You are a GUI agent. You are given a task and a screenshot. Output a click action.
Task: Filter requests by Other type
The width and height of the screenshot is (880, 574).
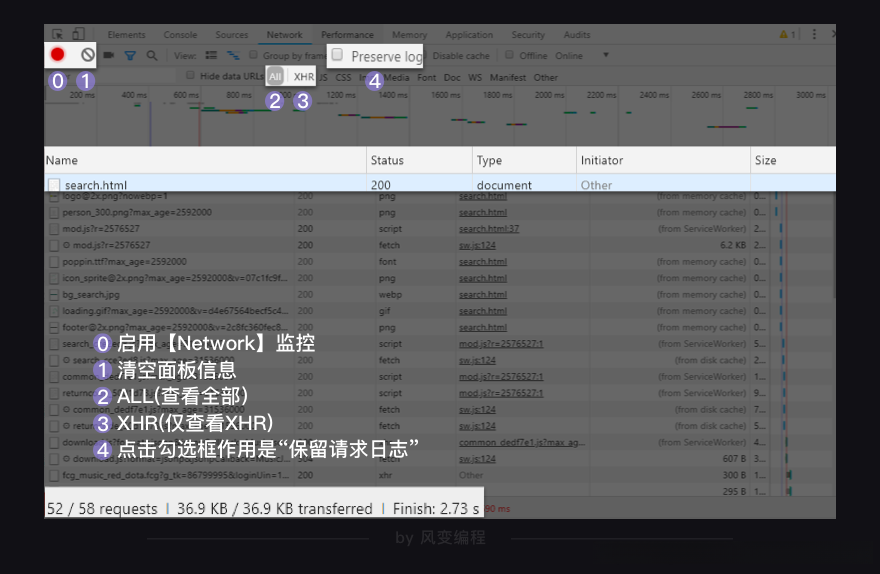546,77
